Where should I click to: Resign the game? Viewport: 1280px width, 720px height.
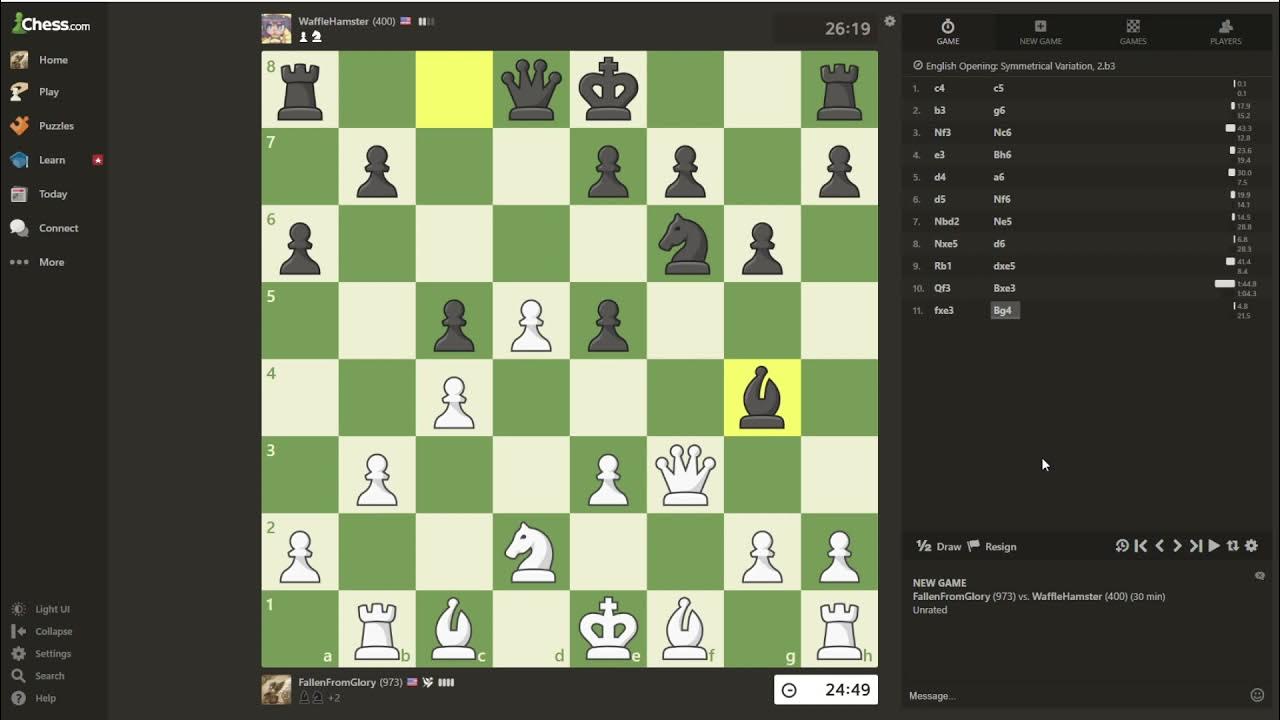(x=992, y=546)
